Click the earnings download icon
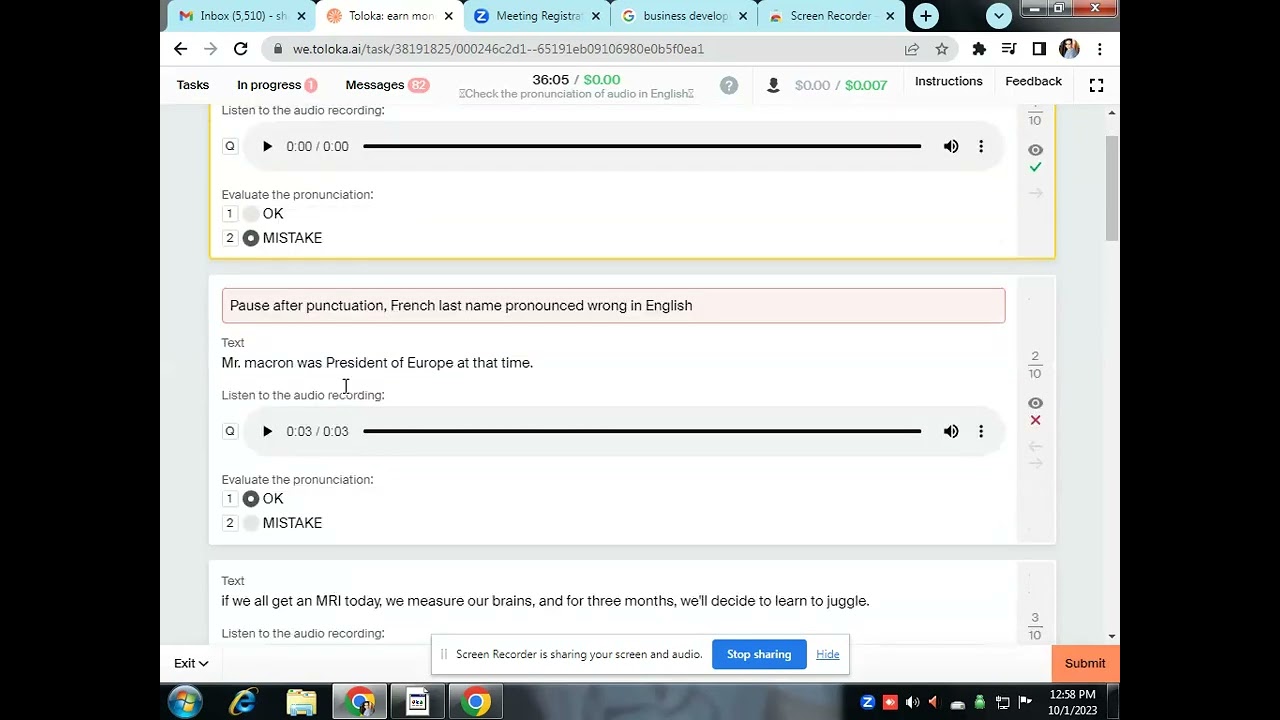The width and height of the screenshot is (1280, 720). click(x=773, y=85)
